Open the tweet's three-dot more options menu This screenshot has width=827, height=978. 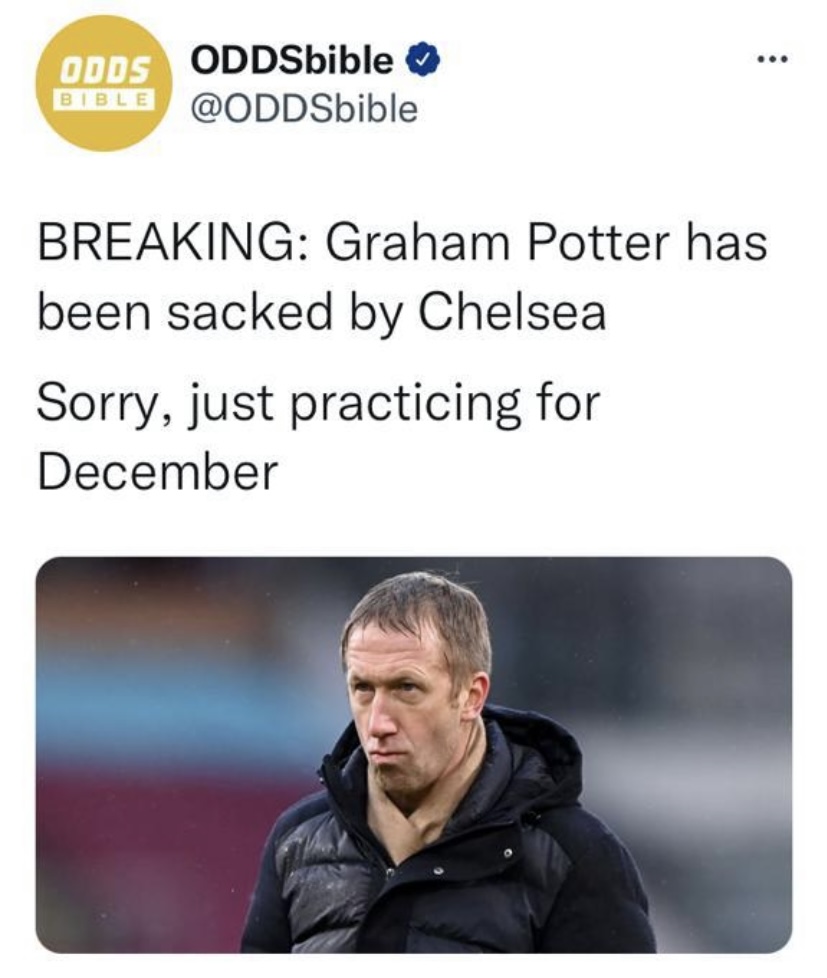772,60
